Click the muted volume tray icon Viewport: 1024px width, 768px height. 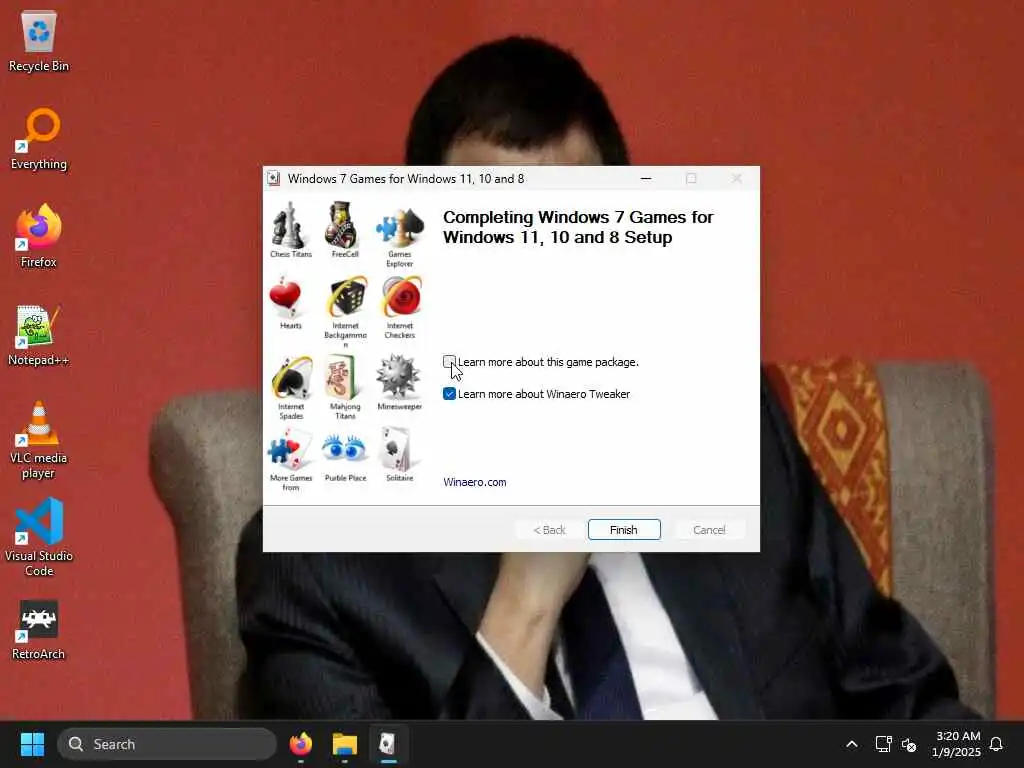pyautogui.click(x=908, y=744)
